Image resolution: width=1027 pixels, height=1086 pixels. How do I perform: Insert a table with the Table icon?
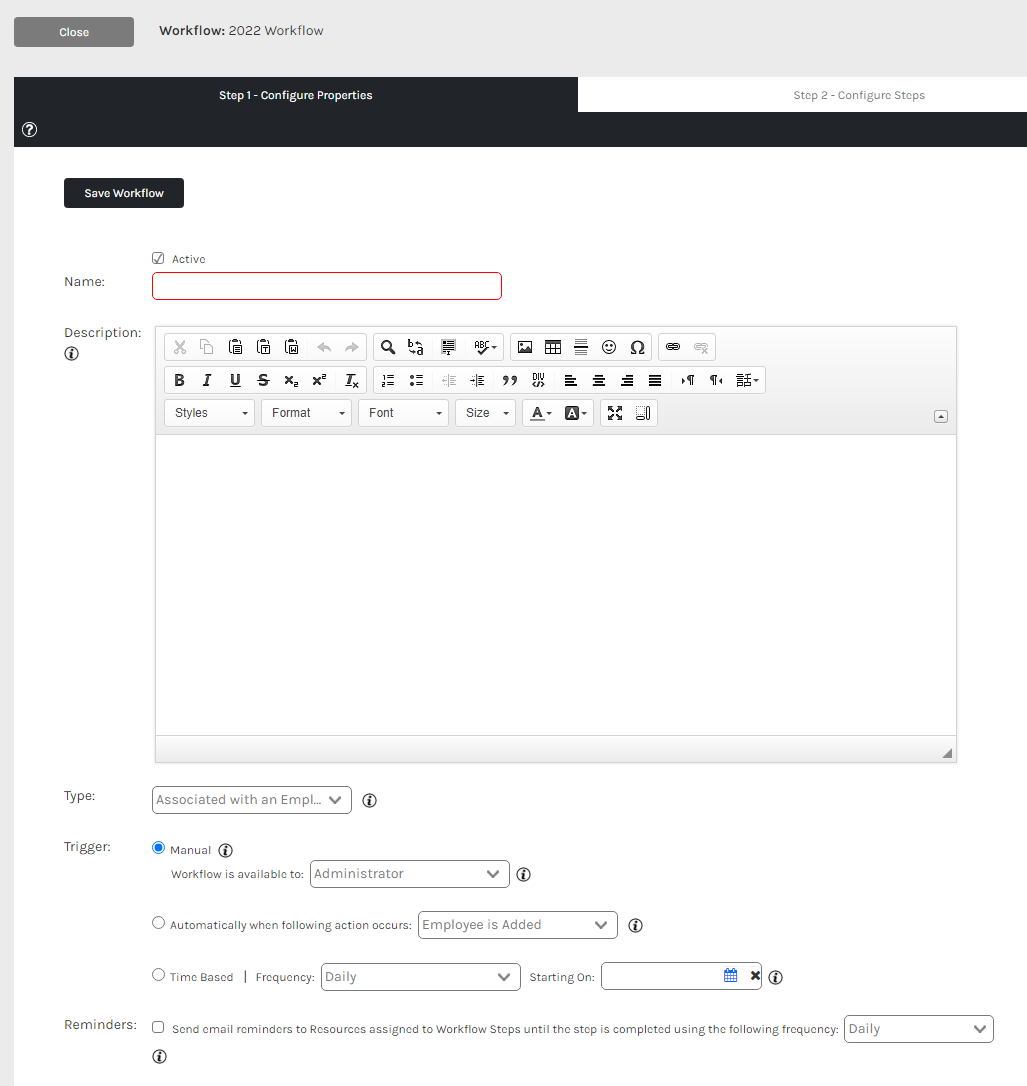553,347
